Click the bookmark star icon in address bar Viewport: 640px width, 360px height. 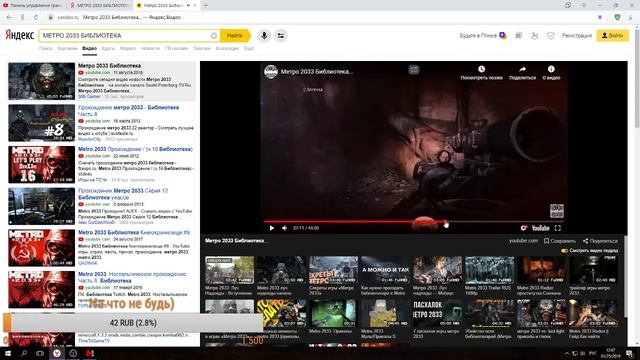coord(600,18)
